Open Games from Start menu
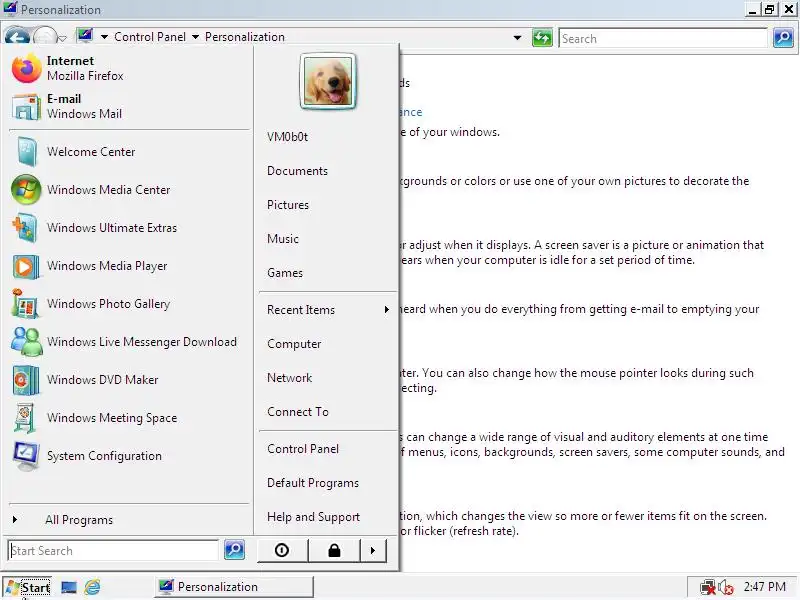The height and width of the screenshot is (600, 800). [285, 273]
